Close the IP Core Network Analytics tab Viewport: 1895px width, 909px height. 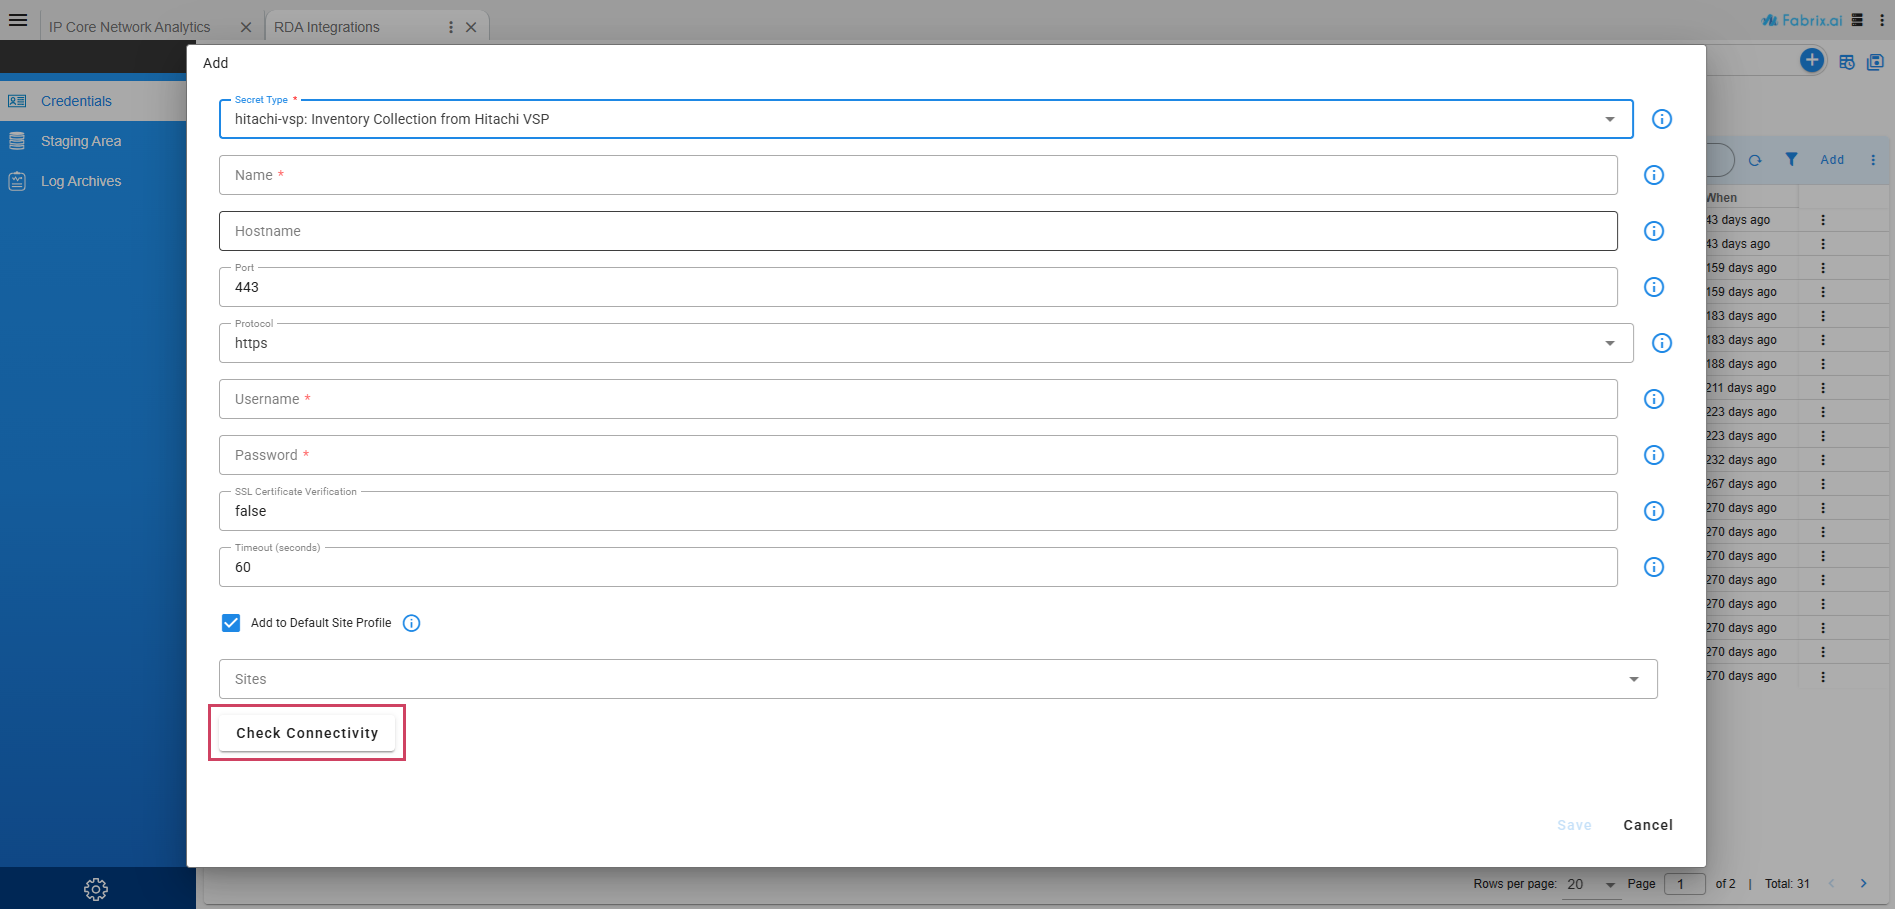click(x=246, y=27)
